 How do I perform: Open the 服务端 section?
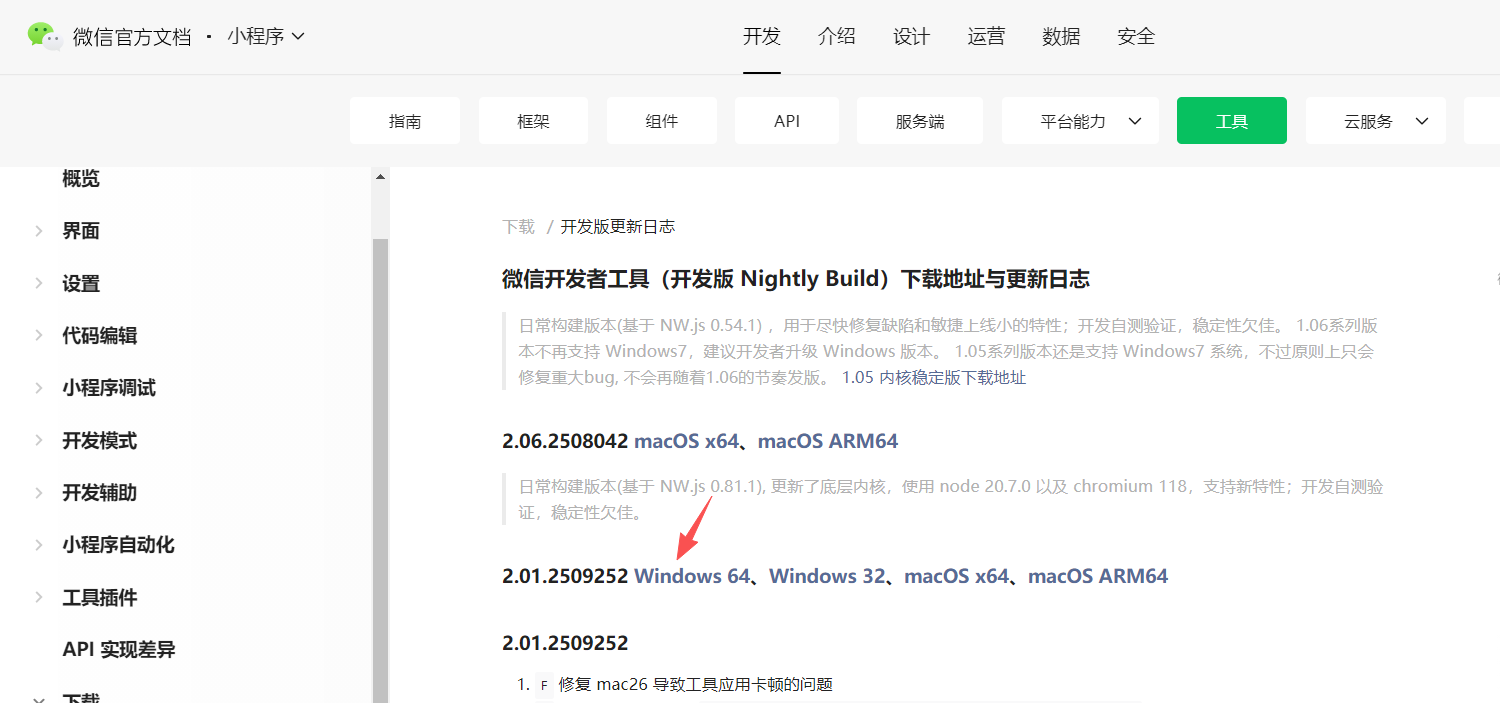(920, 121)
